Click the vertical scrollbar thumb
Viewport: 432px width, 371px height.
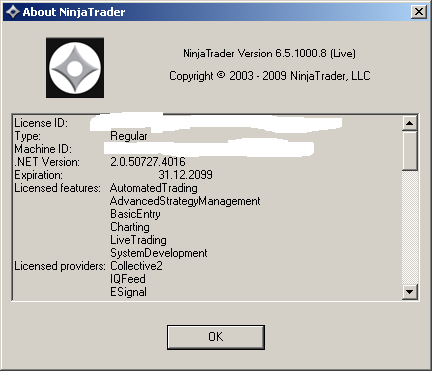click(409, 151)
